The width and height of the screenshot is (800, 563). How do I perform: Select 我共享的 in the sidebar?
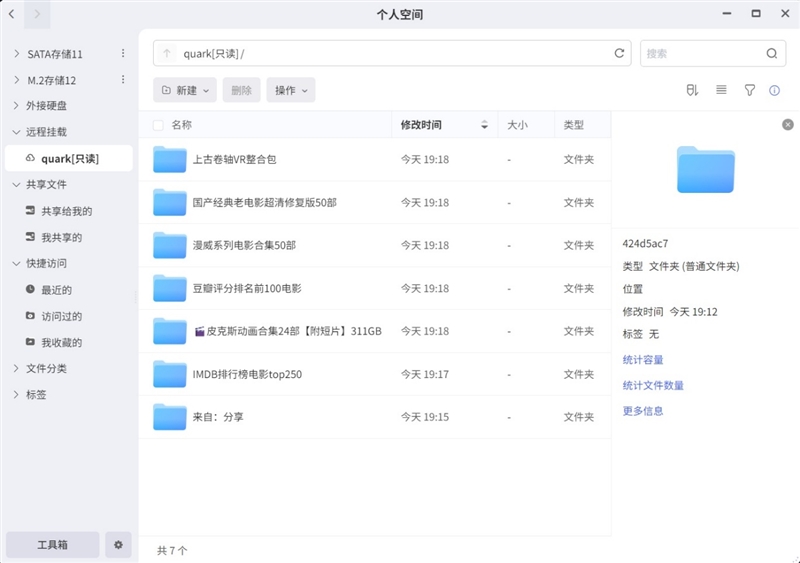[61, 238]
